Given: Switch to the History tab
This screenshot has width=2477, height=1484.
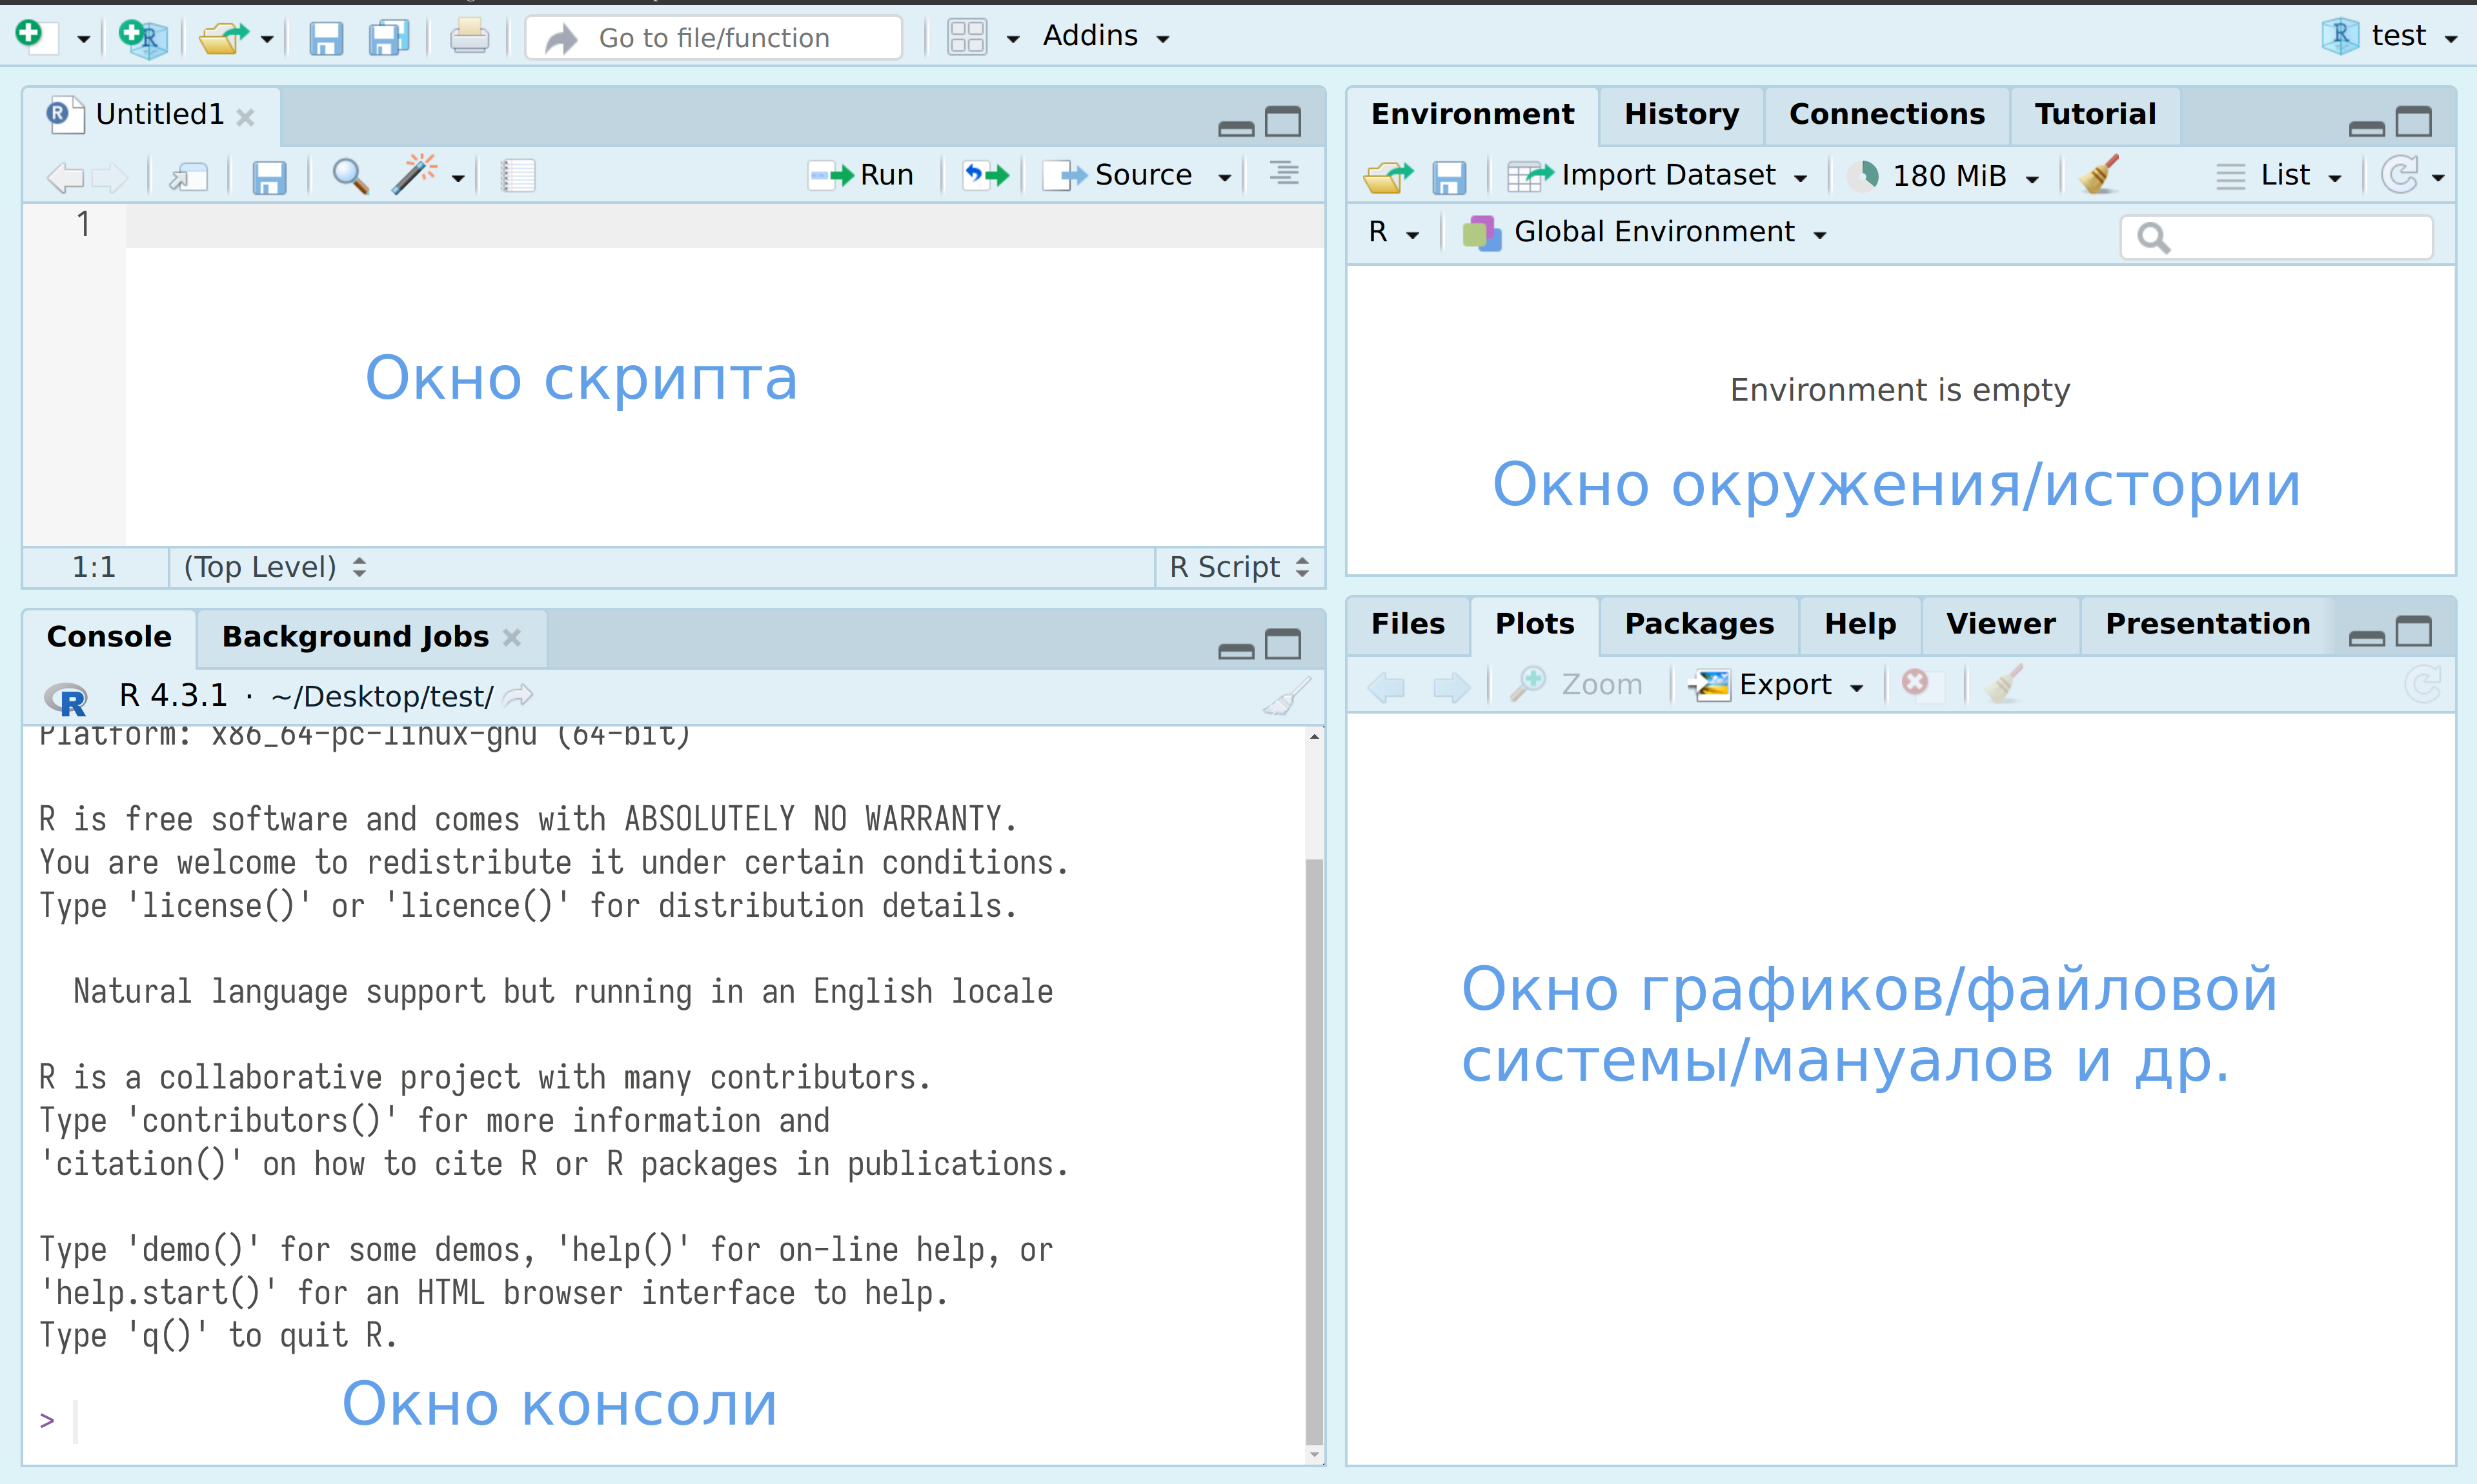Looking at the screenshot, I should point(1681,114).
